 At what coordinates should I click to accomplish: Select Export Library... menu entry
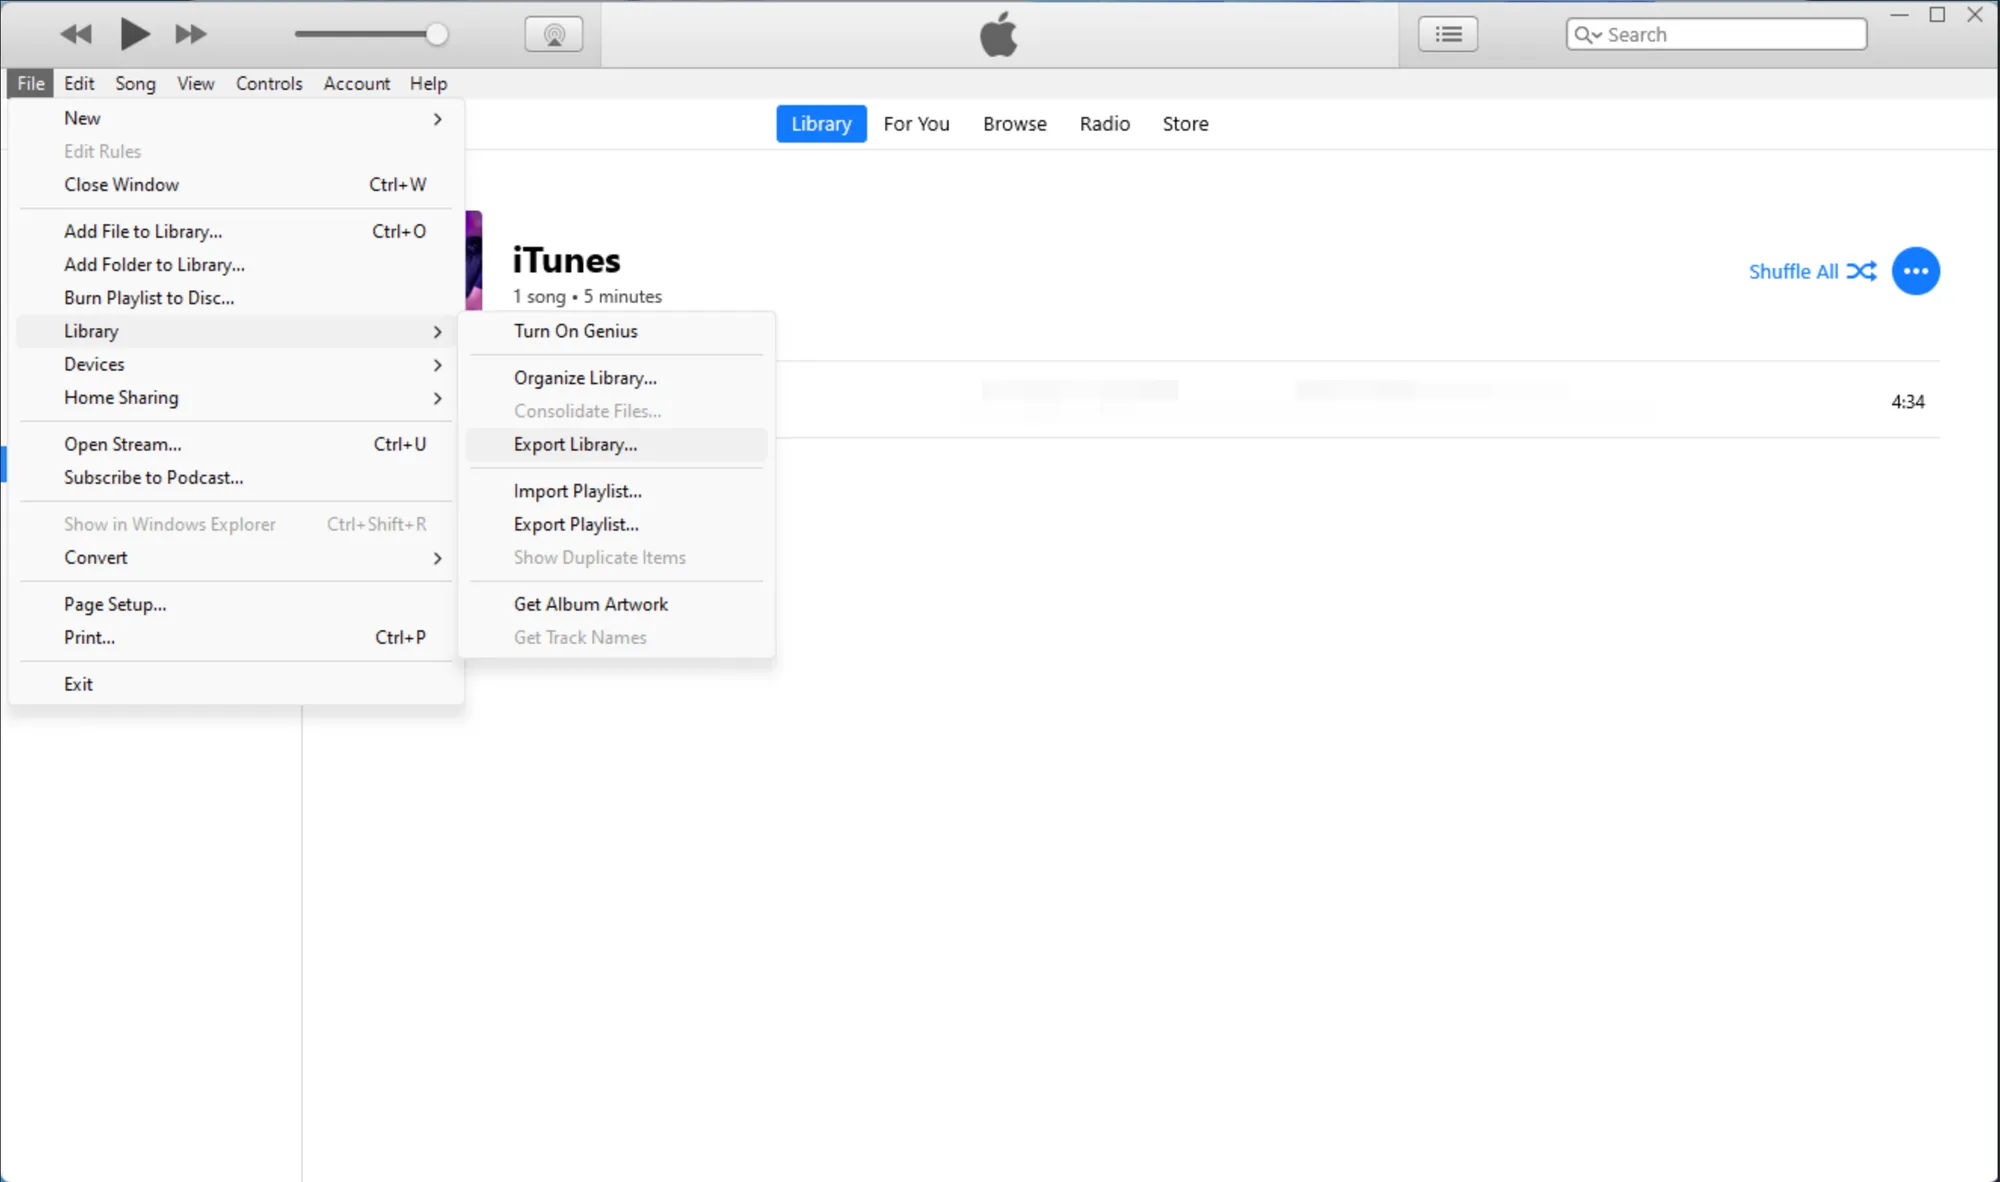tap(576, 445)
